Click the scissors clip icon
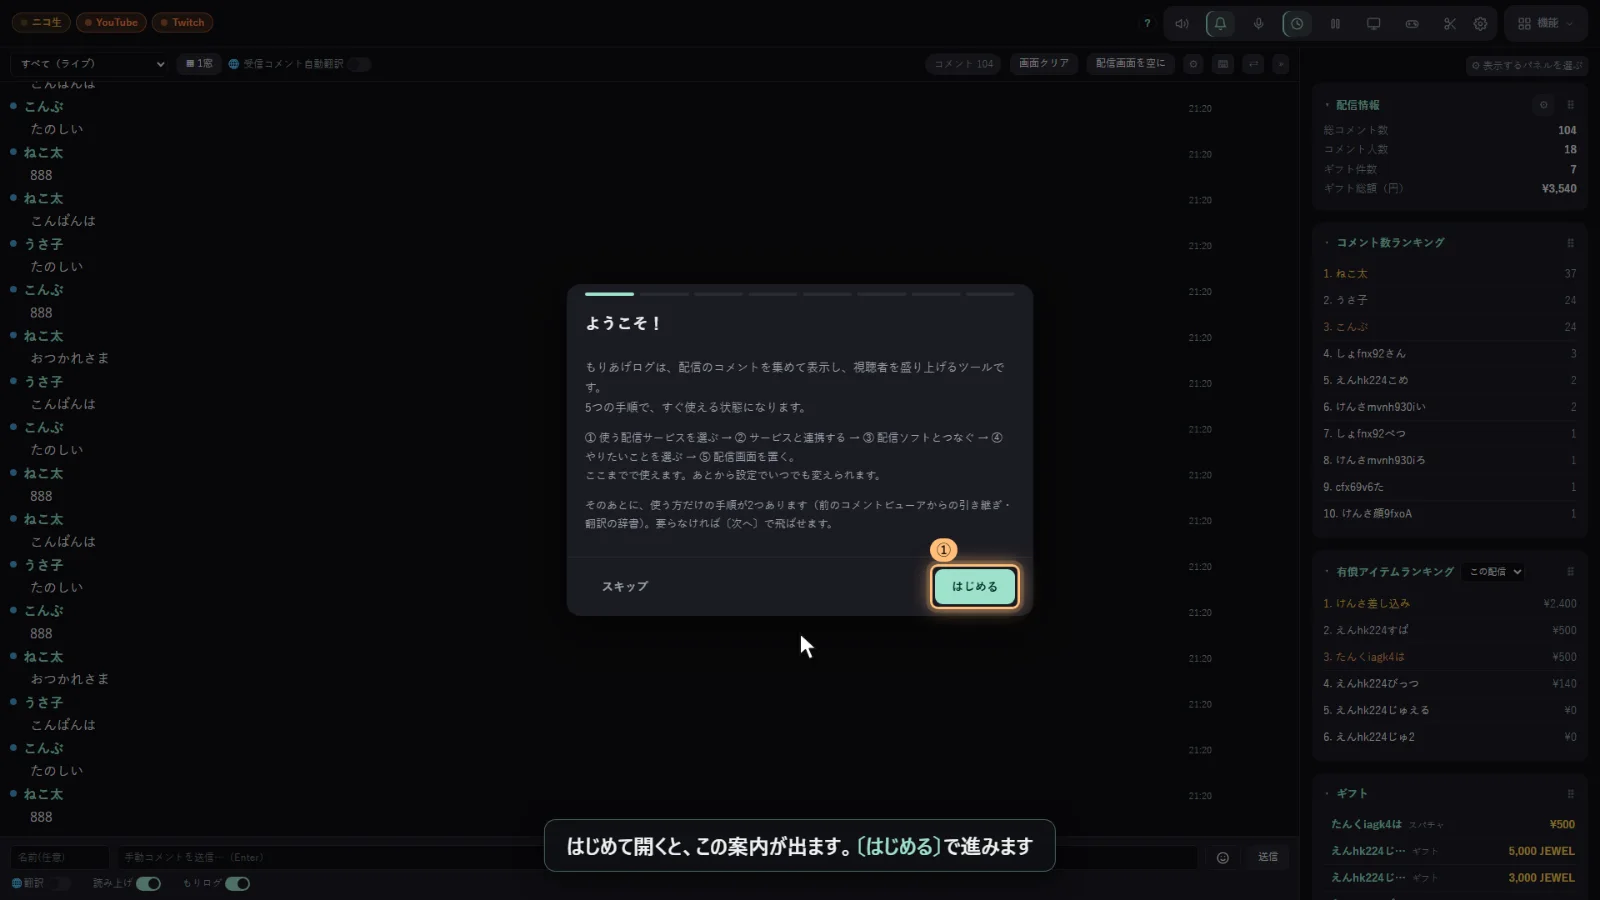Screen dimensions: 1600x900 click(x=1450, y=24)
